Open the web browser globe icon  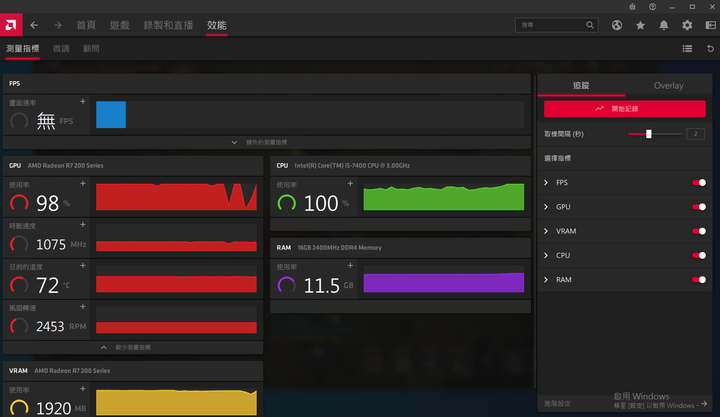tap(617, 25)
